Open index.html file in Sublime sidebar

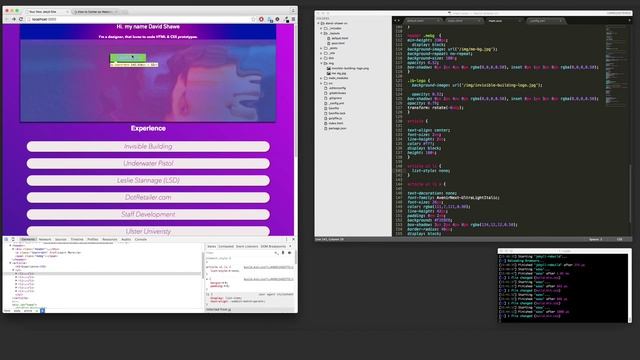pyautogui.click(x=336, y=123)
